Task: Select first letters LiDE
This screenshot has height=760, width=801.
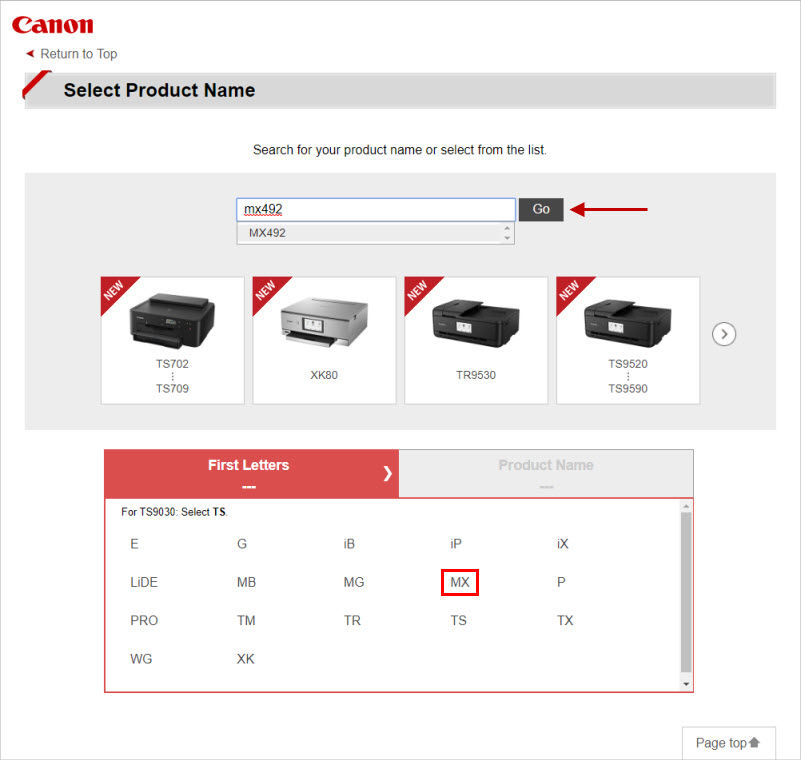Action: (x=144, y=582)
